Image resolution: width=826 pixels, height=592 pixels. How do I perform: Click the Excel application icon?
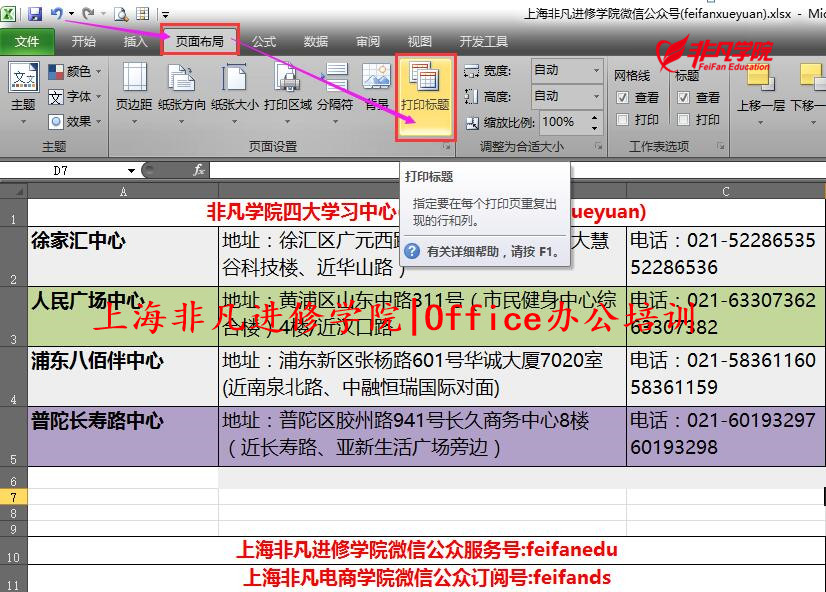8,14
